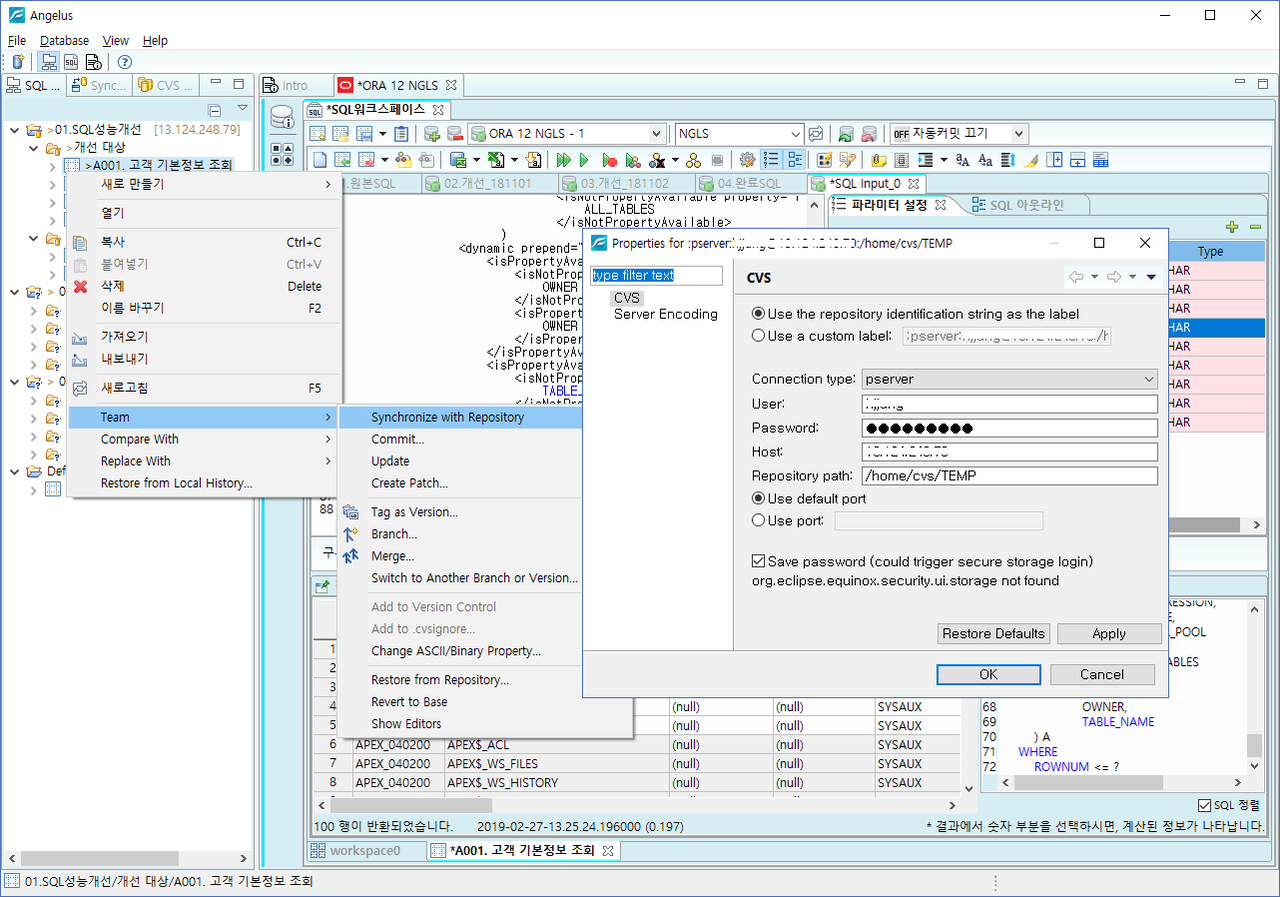The height and width of the screenshot is (897, 1280).
Task: Collapse the '01.SQL성능개선' tree node
Action: 15,130
